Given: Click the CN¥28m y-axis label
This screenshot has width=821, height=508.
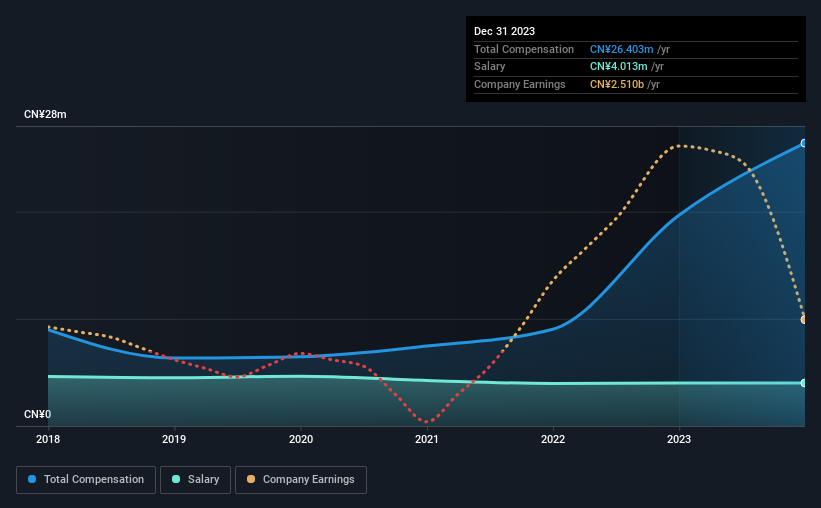Looking at the screenshot, I should tap(45, 114).
